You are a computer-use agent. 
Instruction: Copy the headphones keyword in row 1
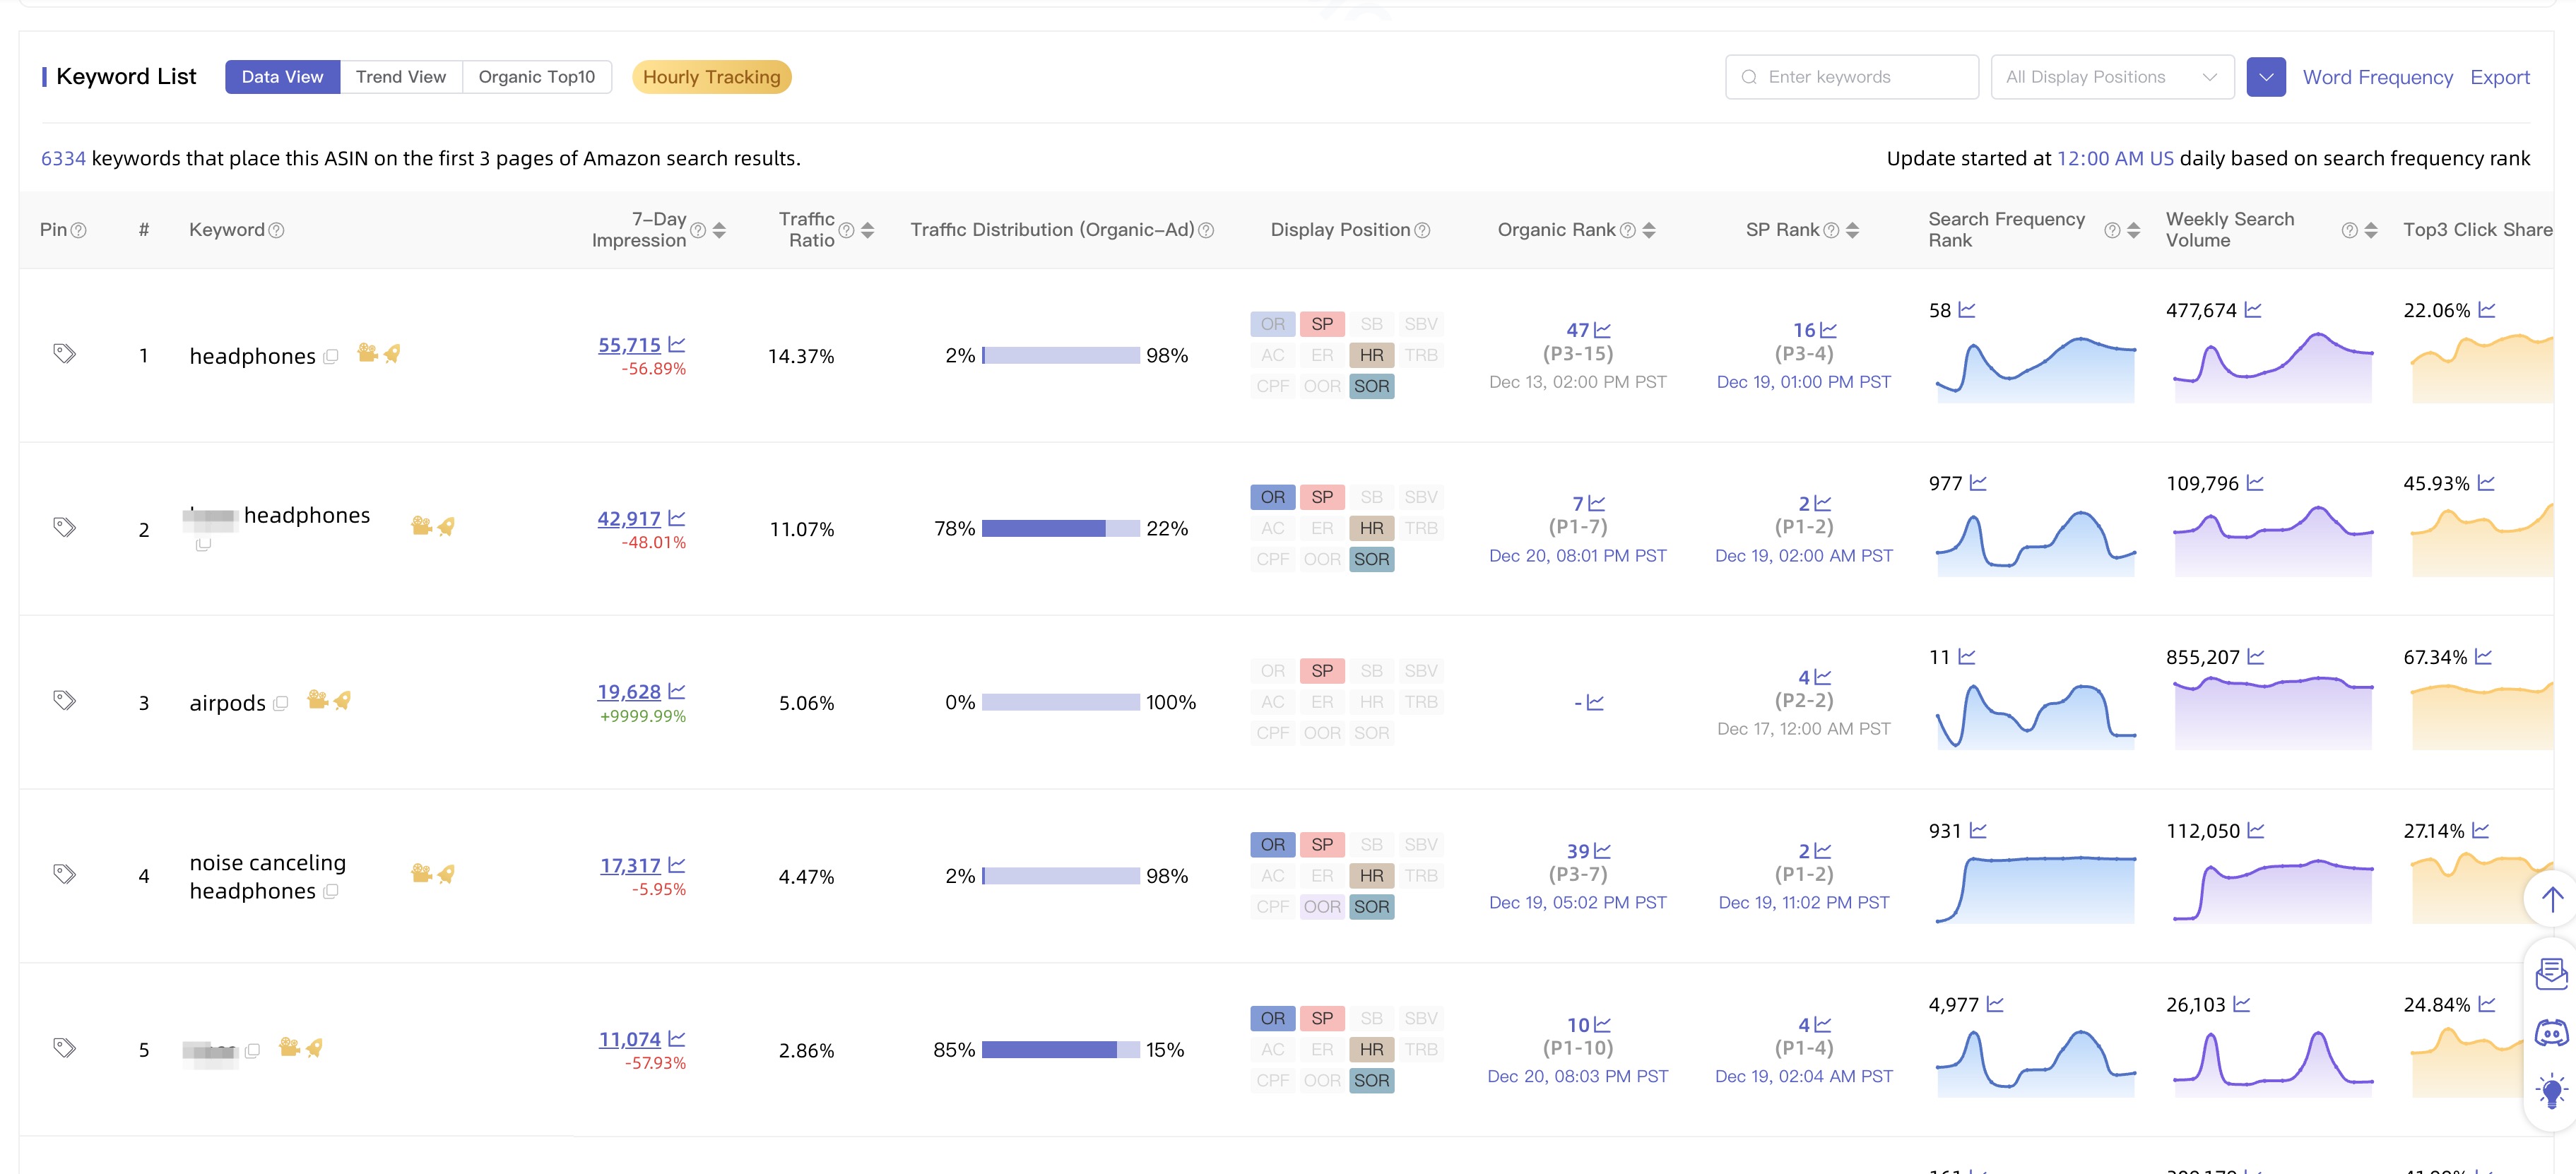331,356
